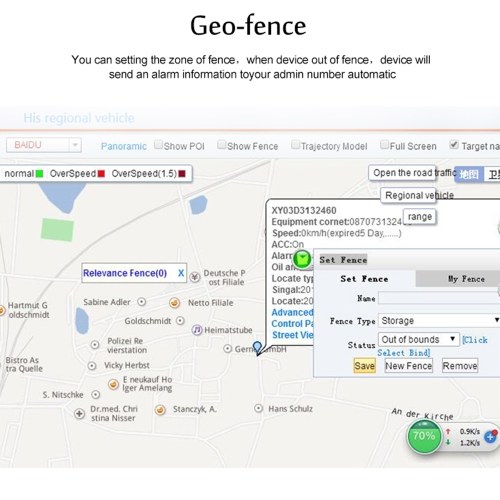The image size is (500, 500).
Task: Uncheck the Target name checkbox
Action: pos(454,145)
